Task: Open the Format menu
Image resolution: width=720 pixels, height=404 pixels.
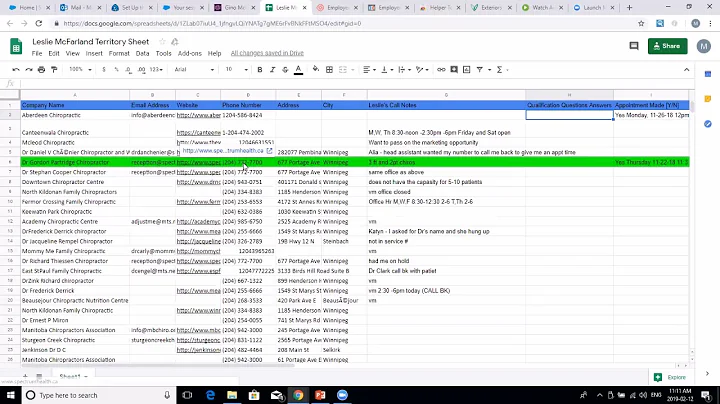Action: pos(119,53)
